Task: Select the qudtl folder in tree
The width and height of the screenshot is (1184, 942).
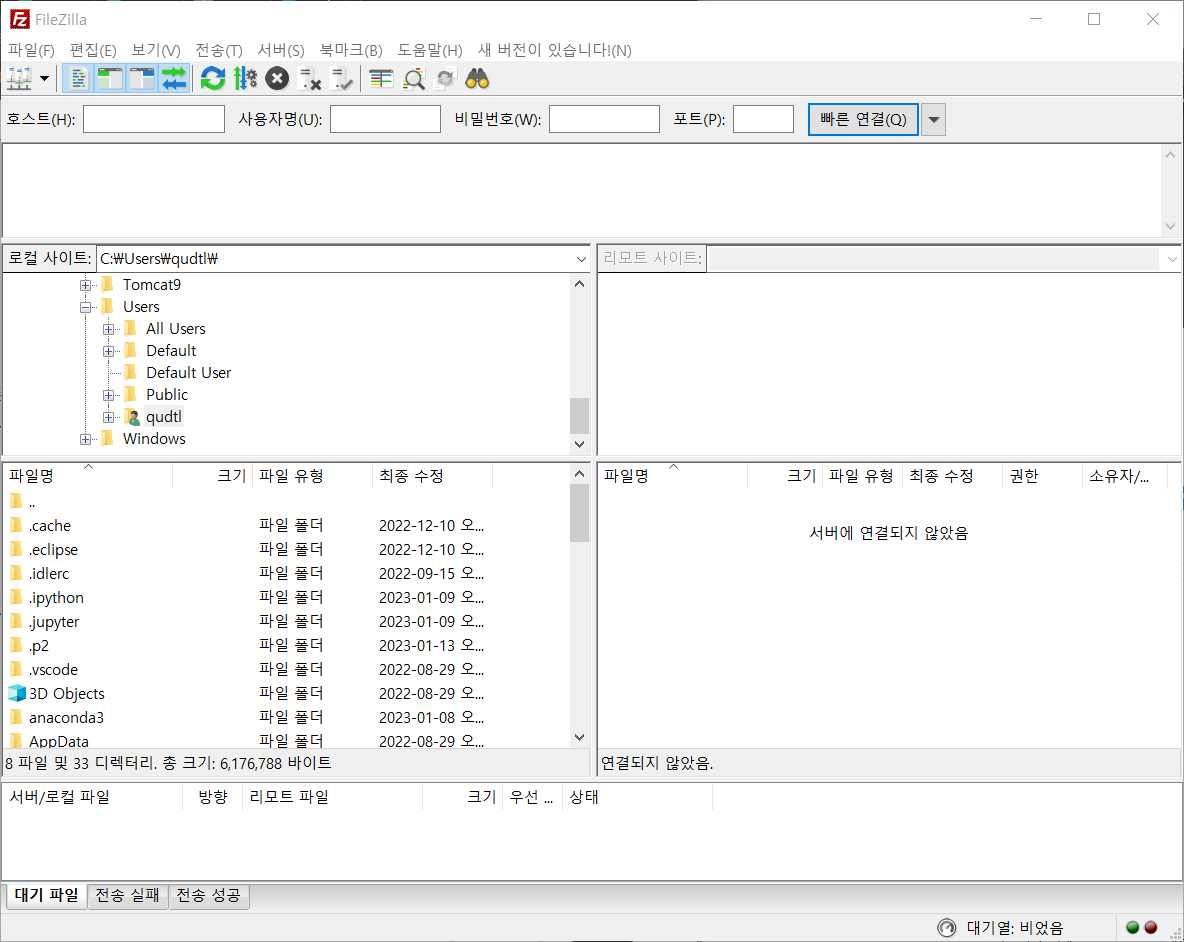Action: [163, 417]
